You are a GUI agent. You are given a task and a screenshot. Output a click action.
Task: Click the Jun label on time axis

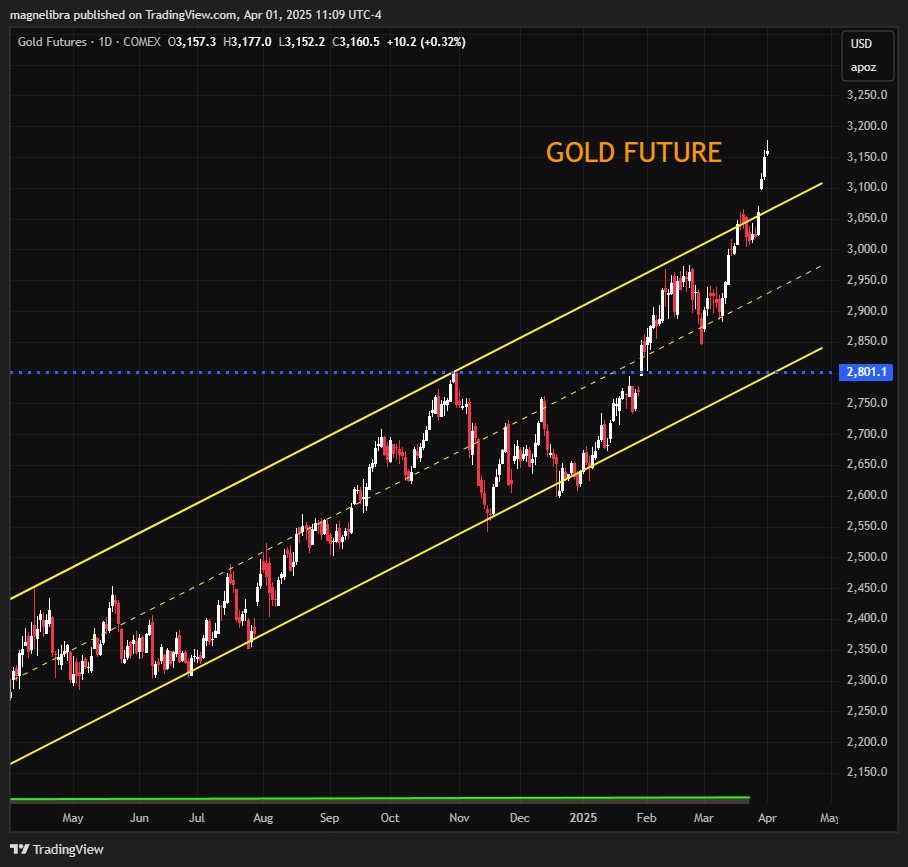(139, 818)
